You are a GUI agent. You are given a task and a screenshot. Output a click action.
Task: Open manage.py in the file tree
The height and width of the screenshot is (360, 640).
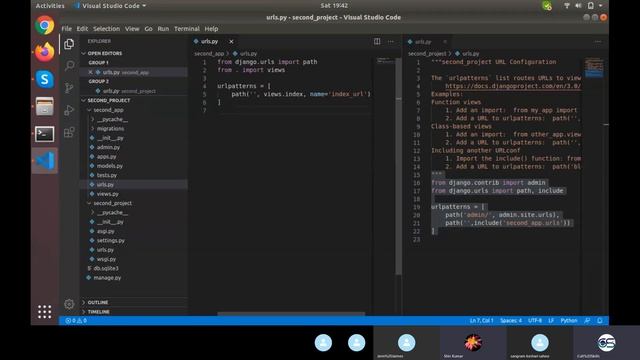[x=107, y=278]
